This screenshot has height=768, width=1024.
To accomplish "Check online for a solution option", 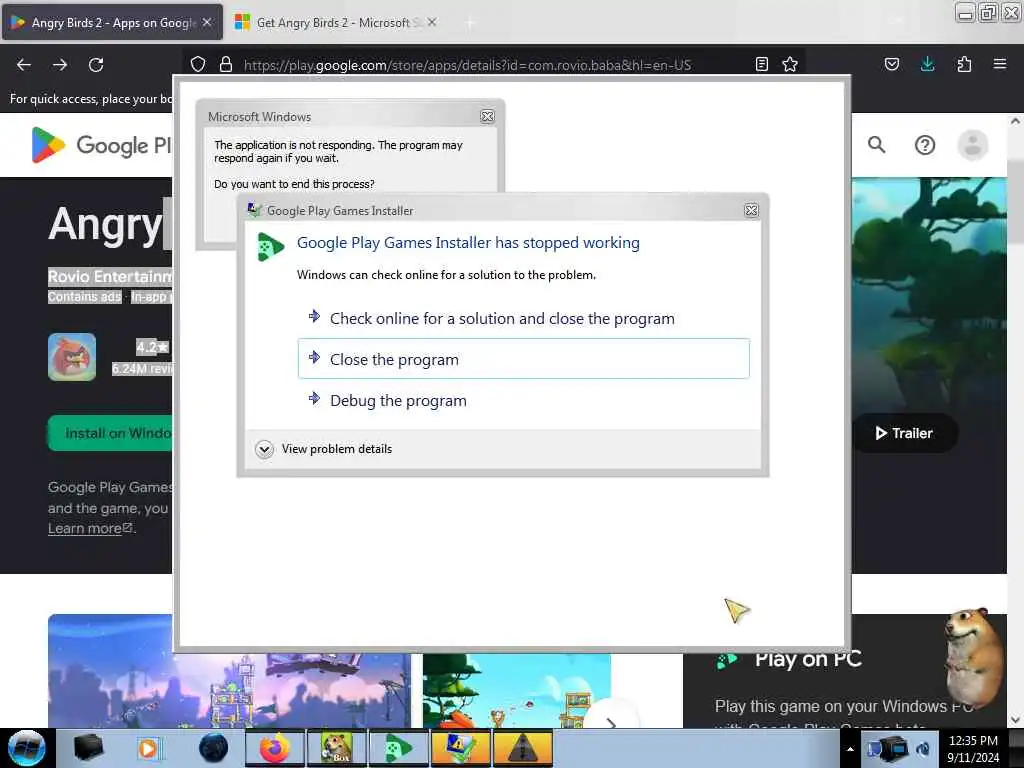I will coord(502,319).
